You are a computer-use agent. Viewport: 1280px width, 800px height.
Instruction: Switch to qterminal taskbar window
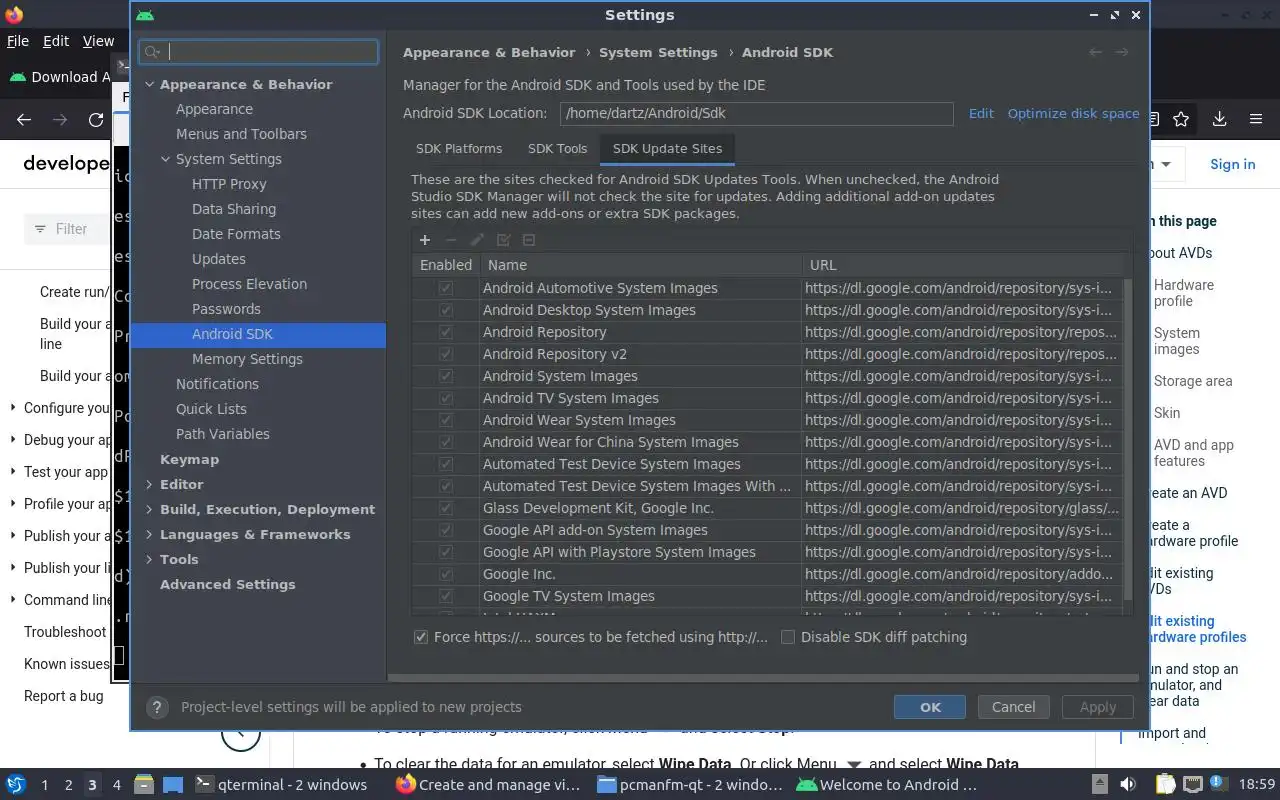[x=280, y=785]
